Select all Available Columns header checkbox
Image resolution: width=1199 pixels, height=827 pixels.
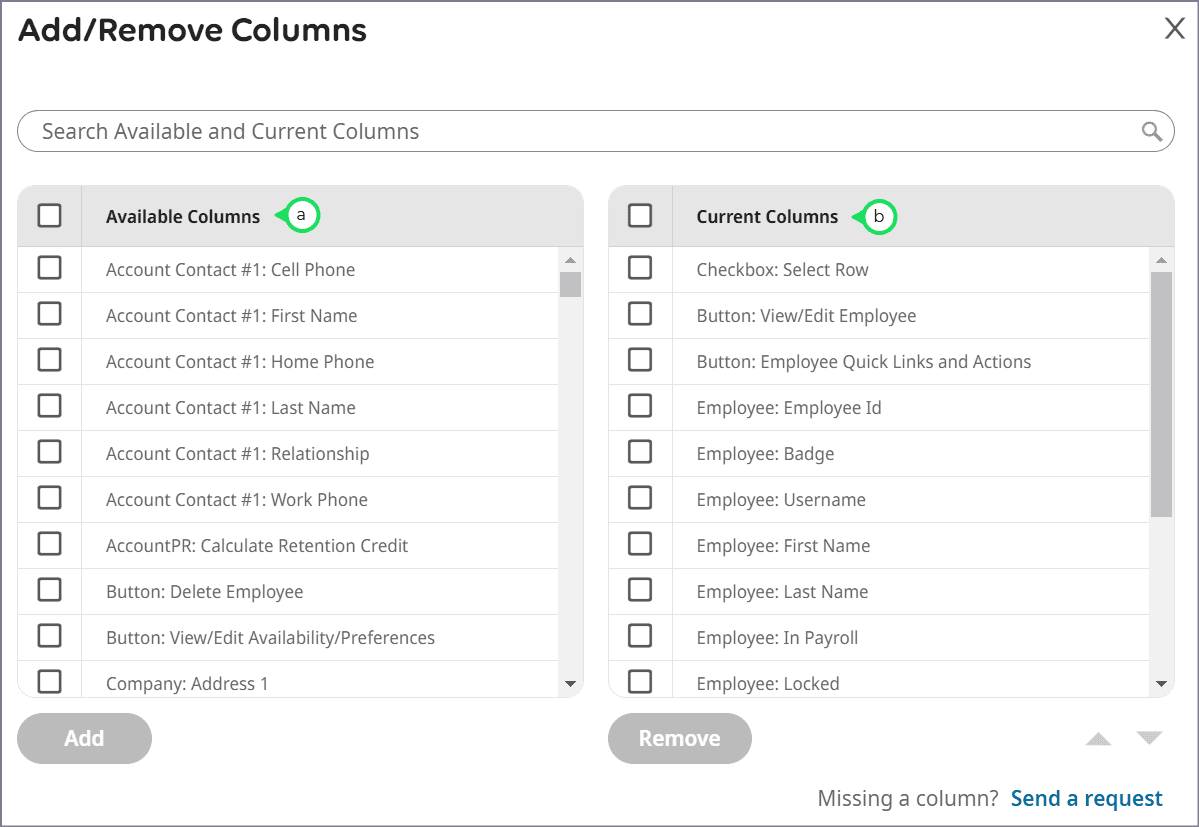coord(49,215)
